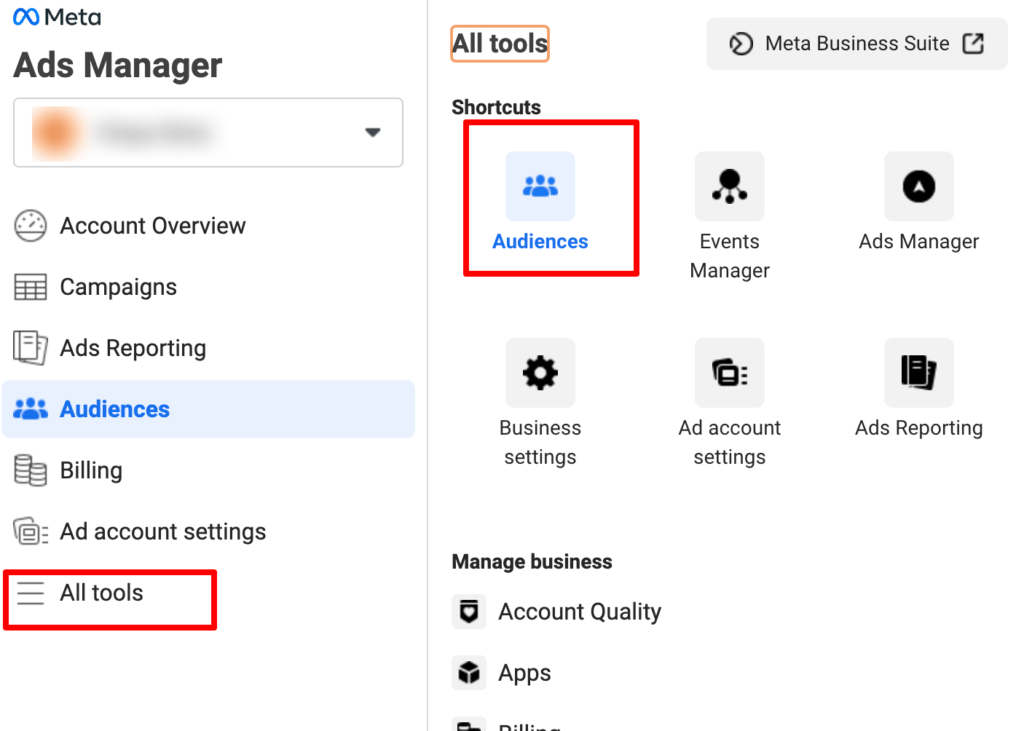The width and height of the screenshot is (1024, 731).
Task: Open Business settings shortcut label
Action: coord(540,442)
